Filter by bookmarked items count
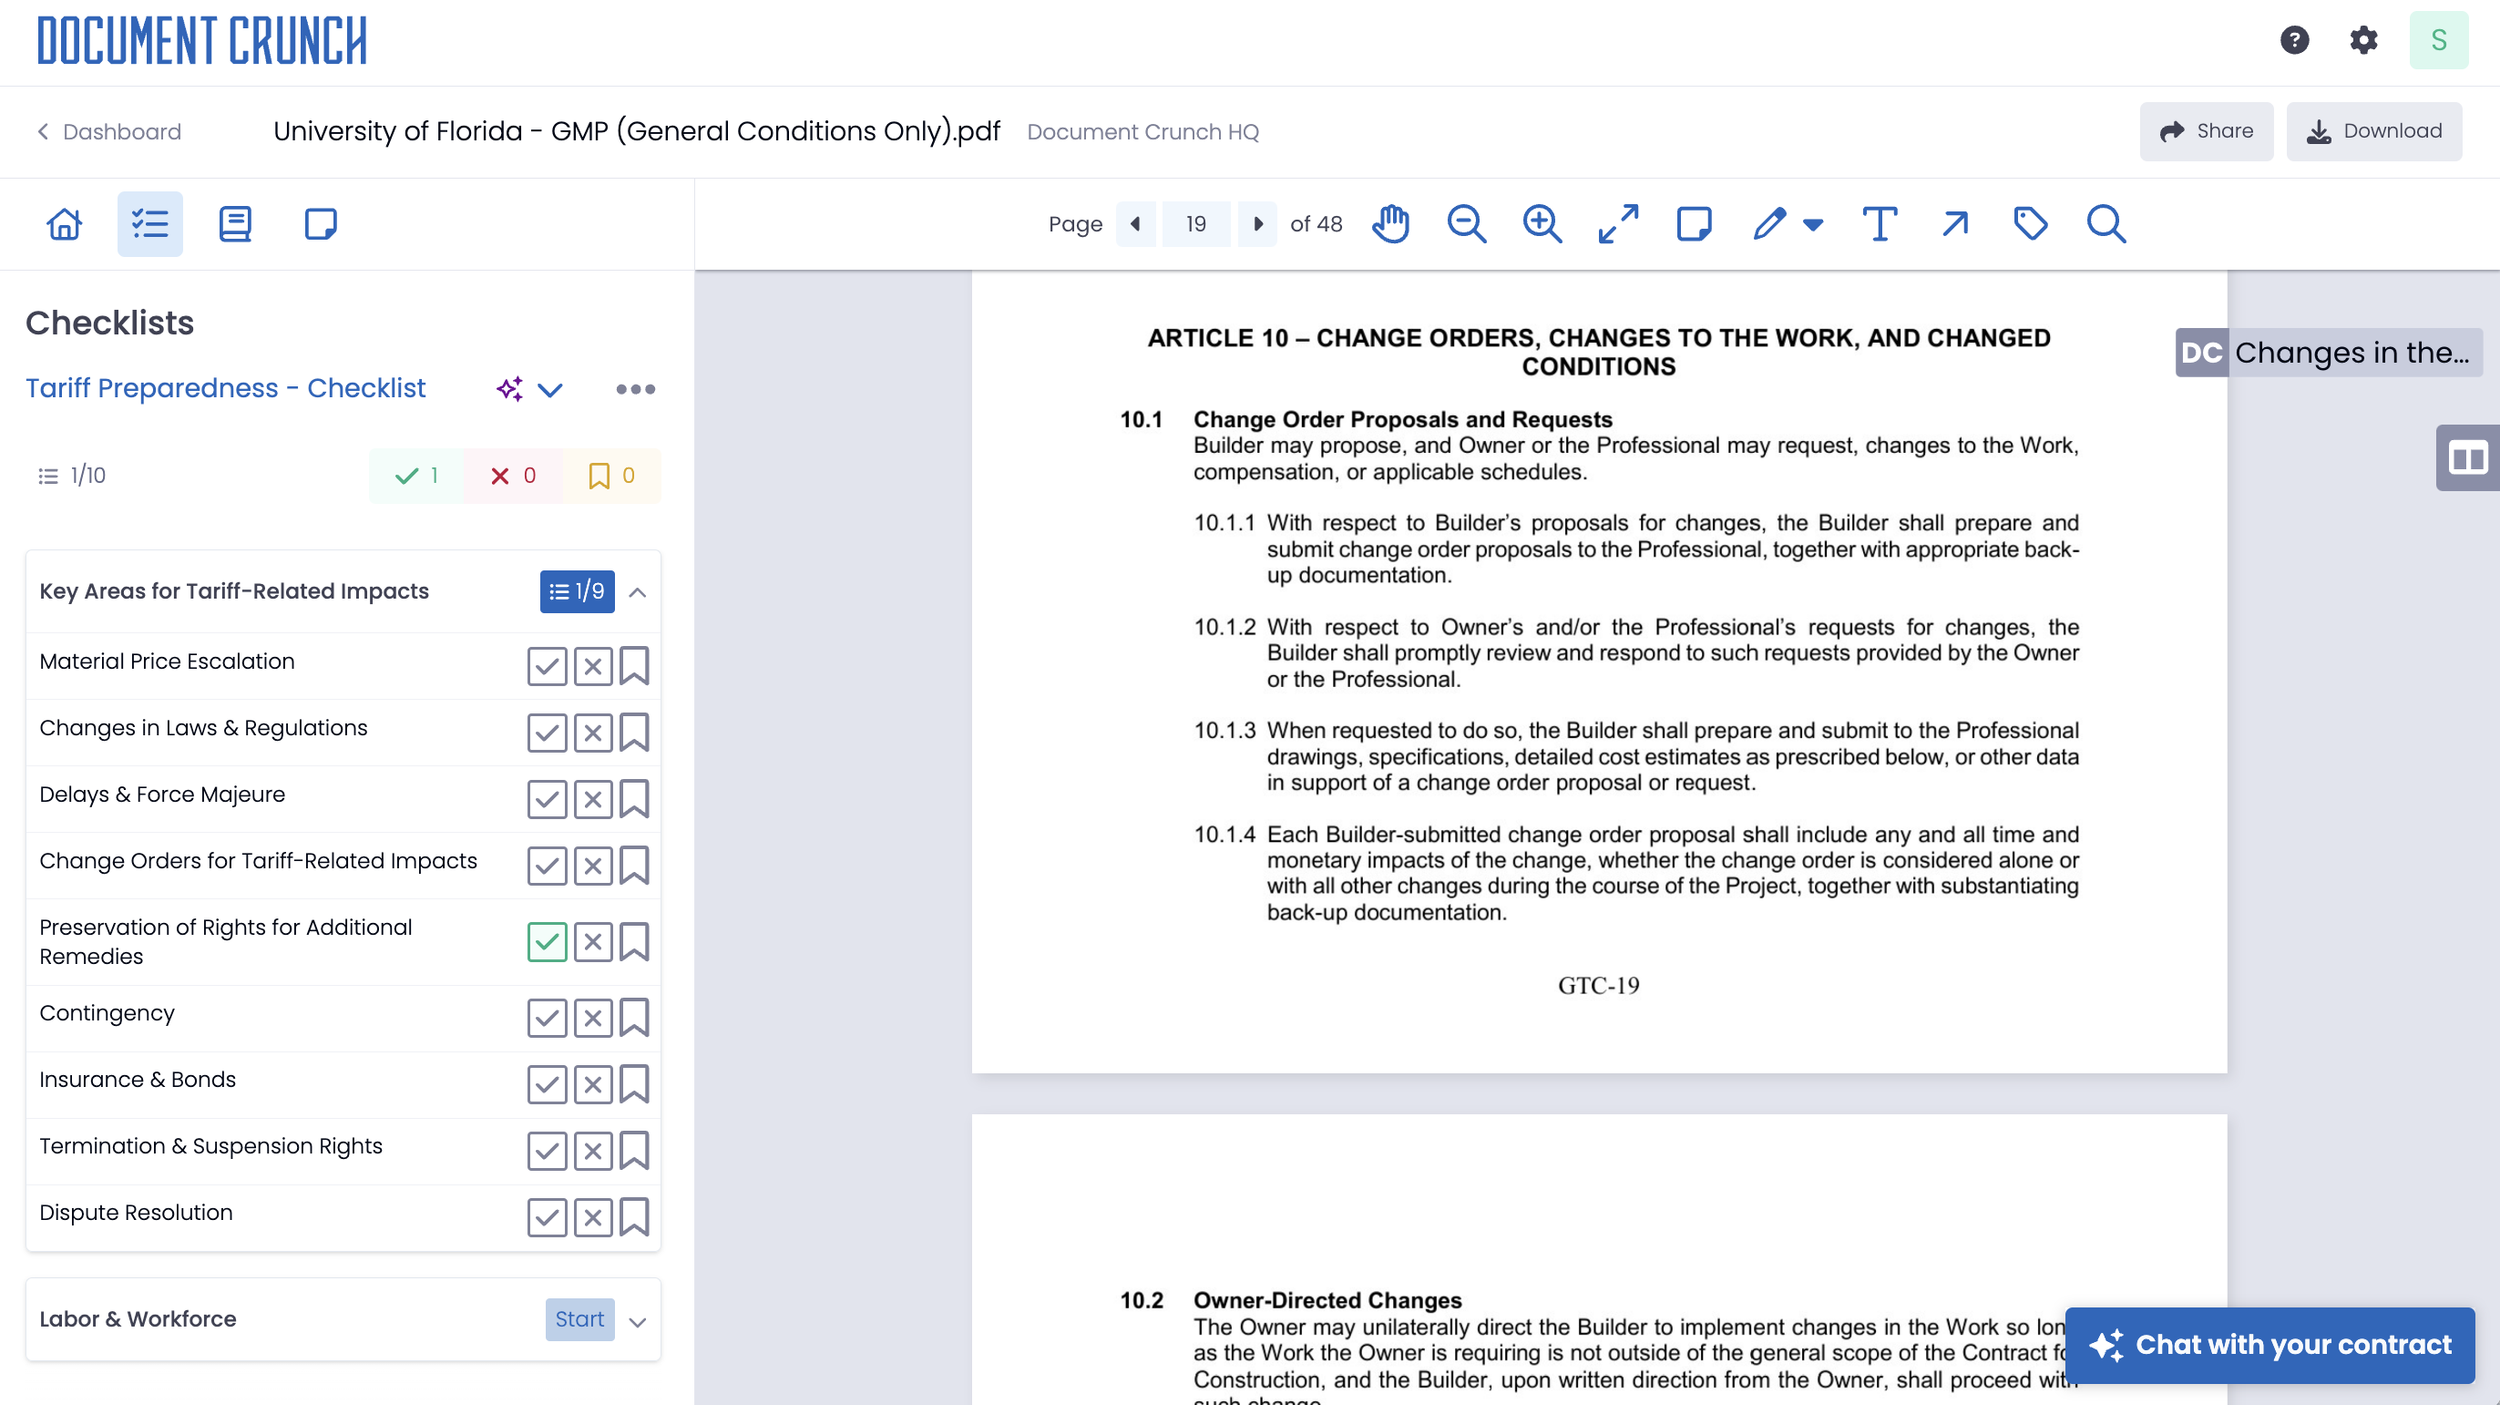Screen dimensions: 2500x1405 pos(611,476)
